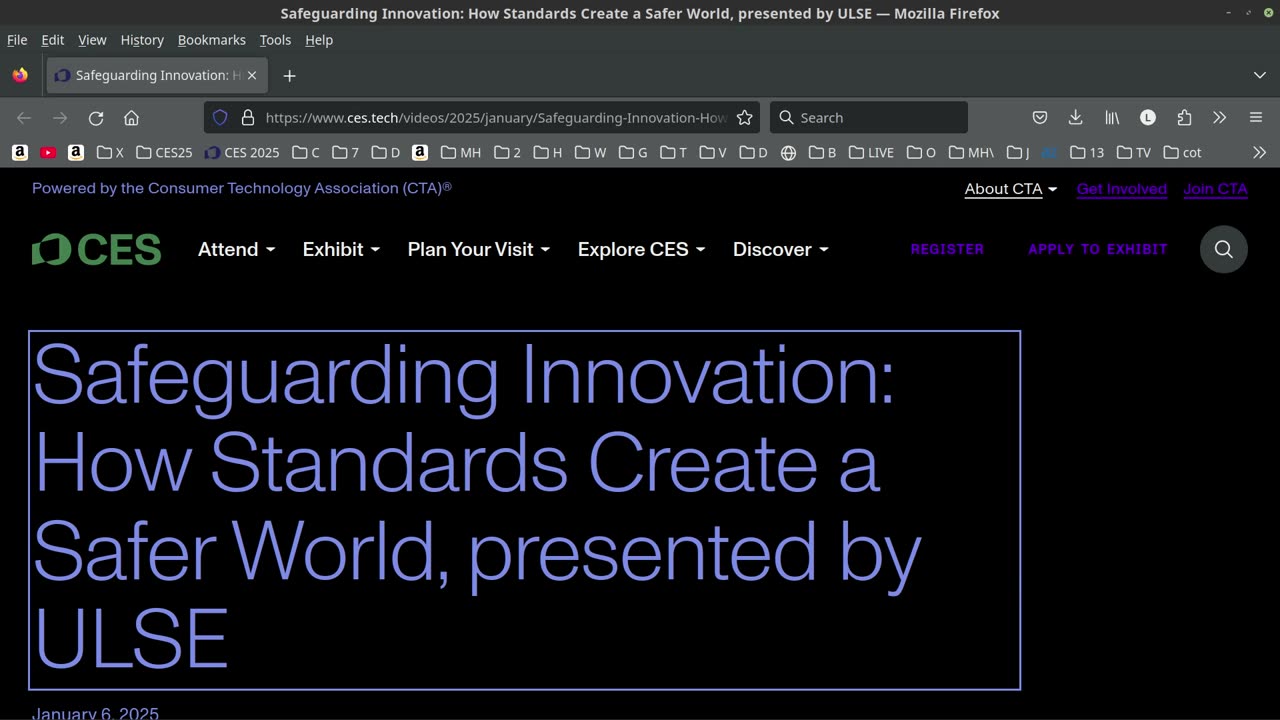Open the CES 2025 bookmark
Image resolution: width=1280 pixels, height=720 pixels.
click(x=242, y=153)
